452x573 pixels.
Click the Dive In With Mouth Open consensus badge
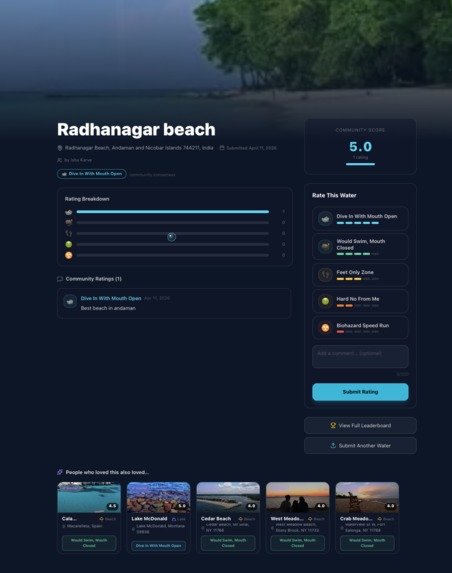point(92,174)
